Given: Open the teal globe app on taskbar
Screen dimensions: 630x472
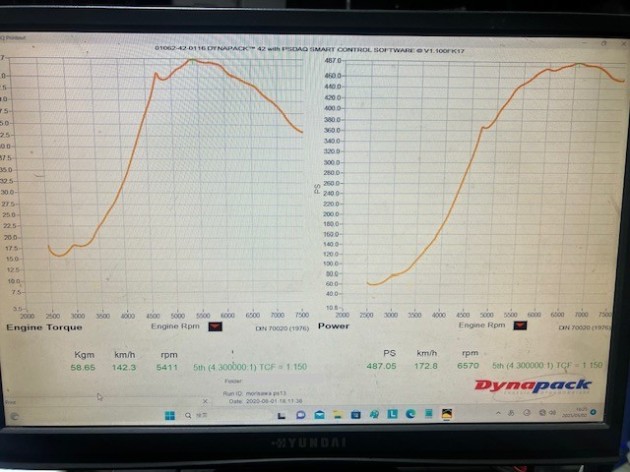Looking at the screenshot, I should (374, 414).
